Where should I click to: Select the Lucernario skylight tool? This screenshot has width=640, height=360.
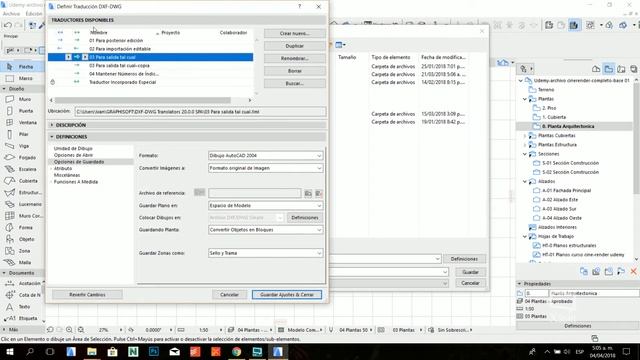pos(22,204)
